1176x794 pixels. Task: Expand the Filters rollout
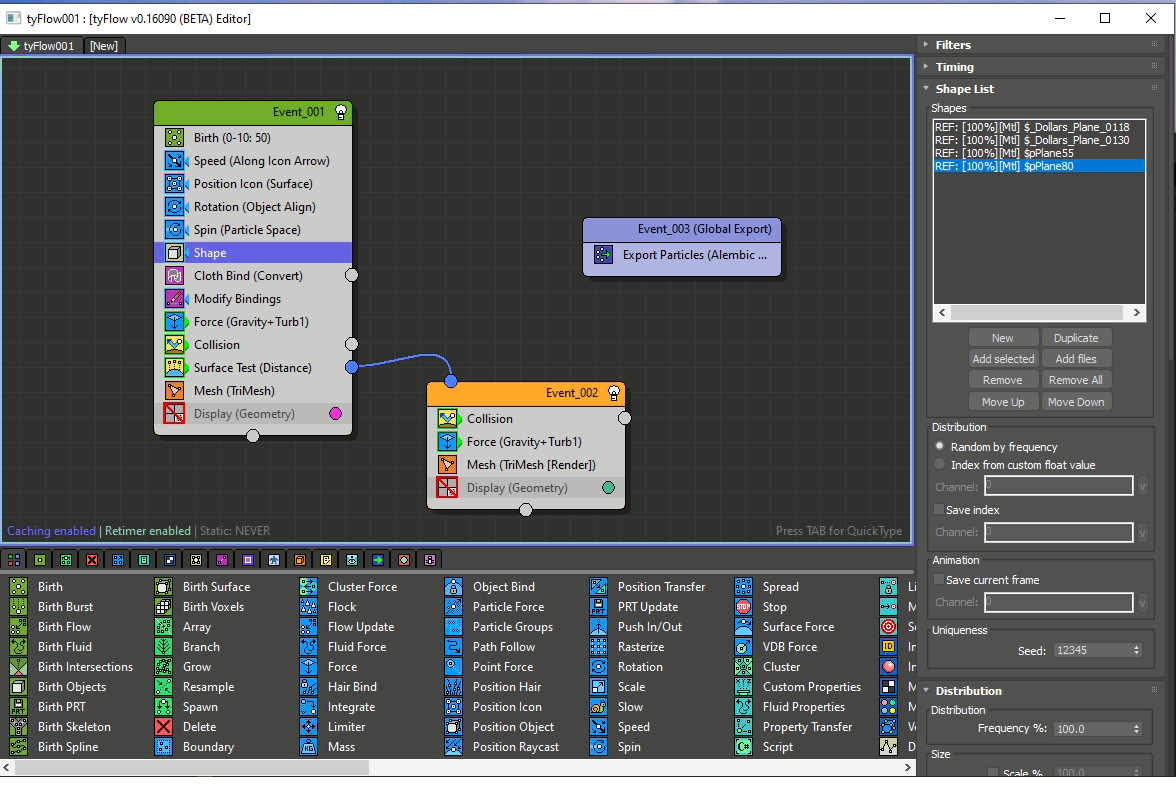(926, 45)
